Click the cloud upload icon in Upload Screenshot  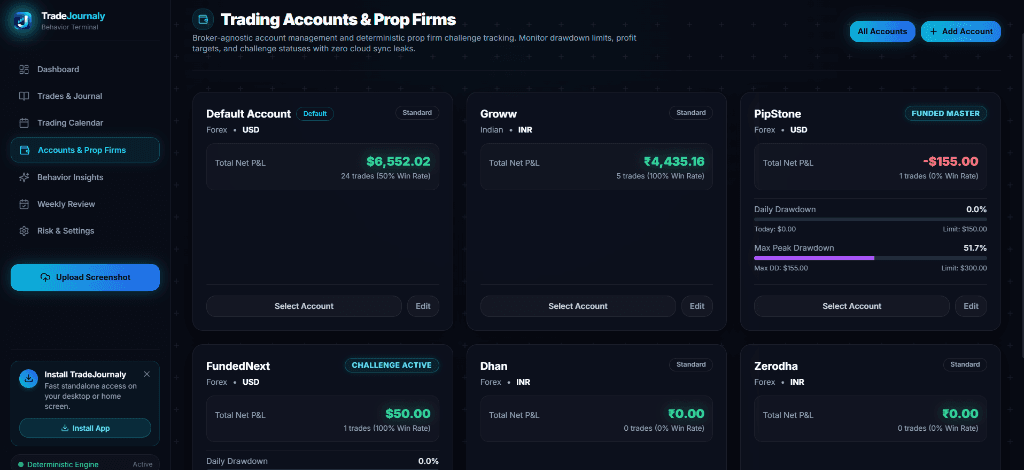click(46, 277)
